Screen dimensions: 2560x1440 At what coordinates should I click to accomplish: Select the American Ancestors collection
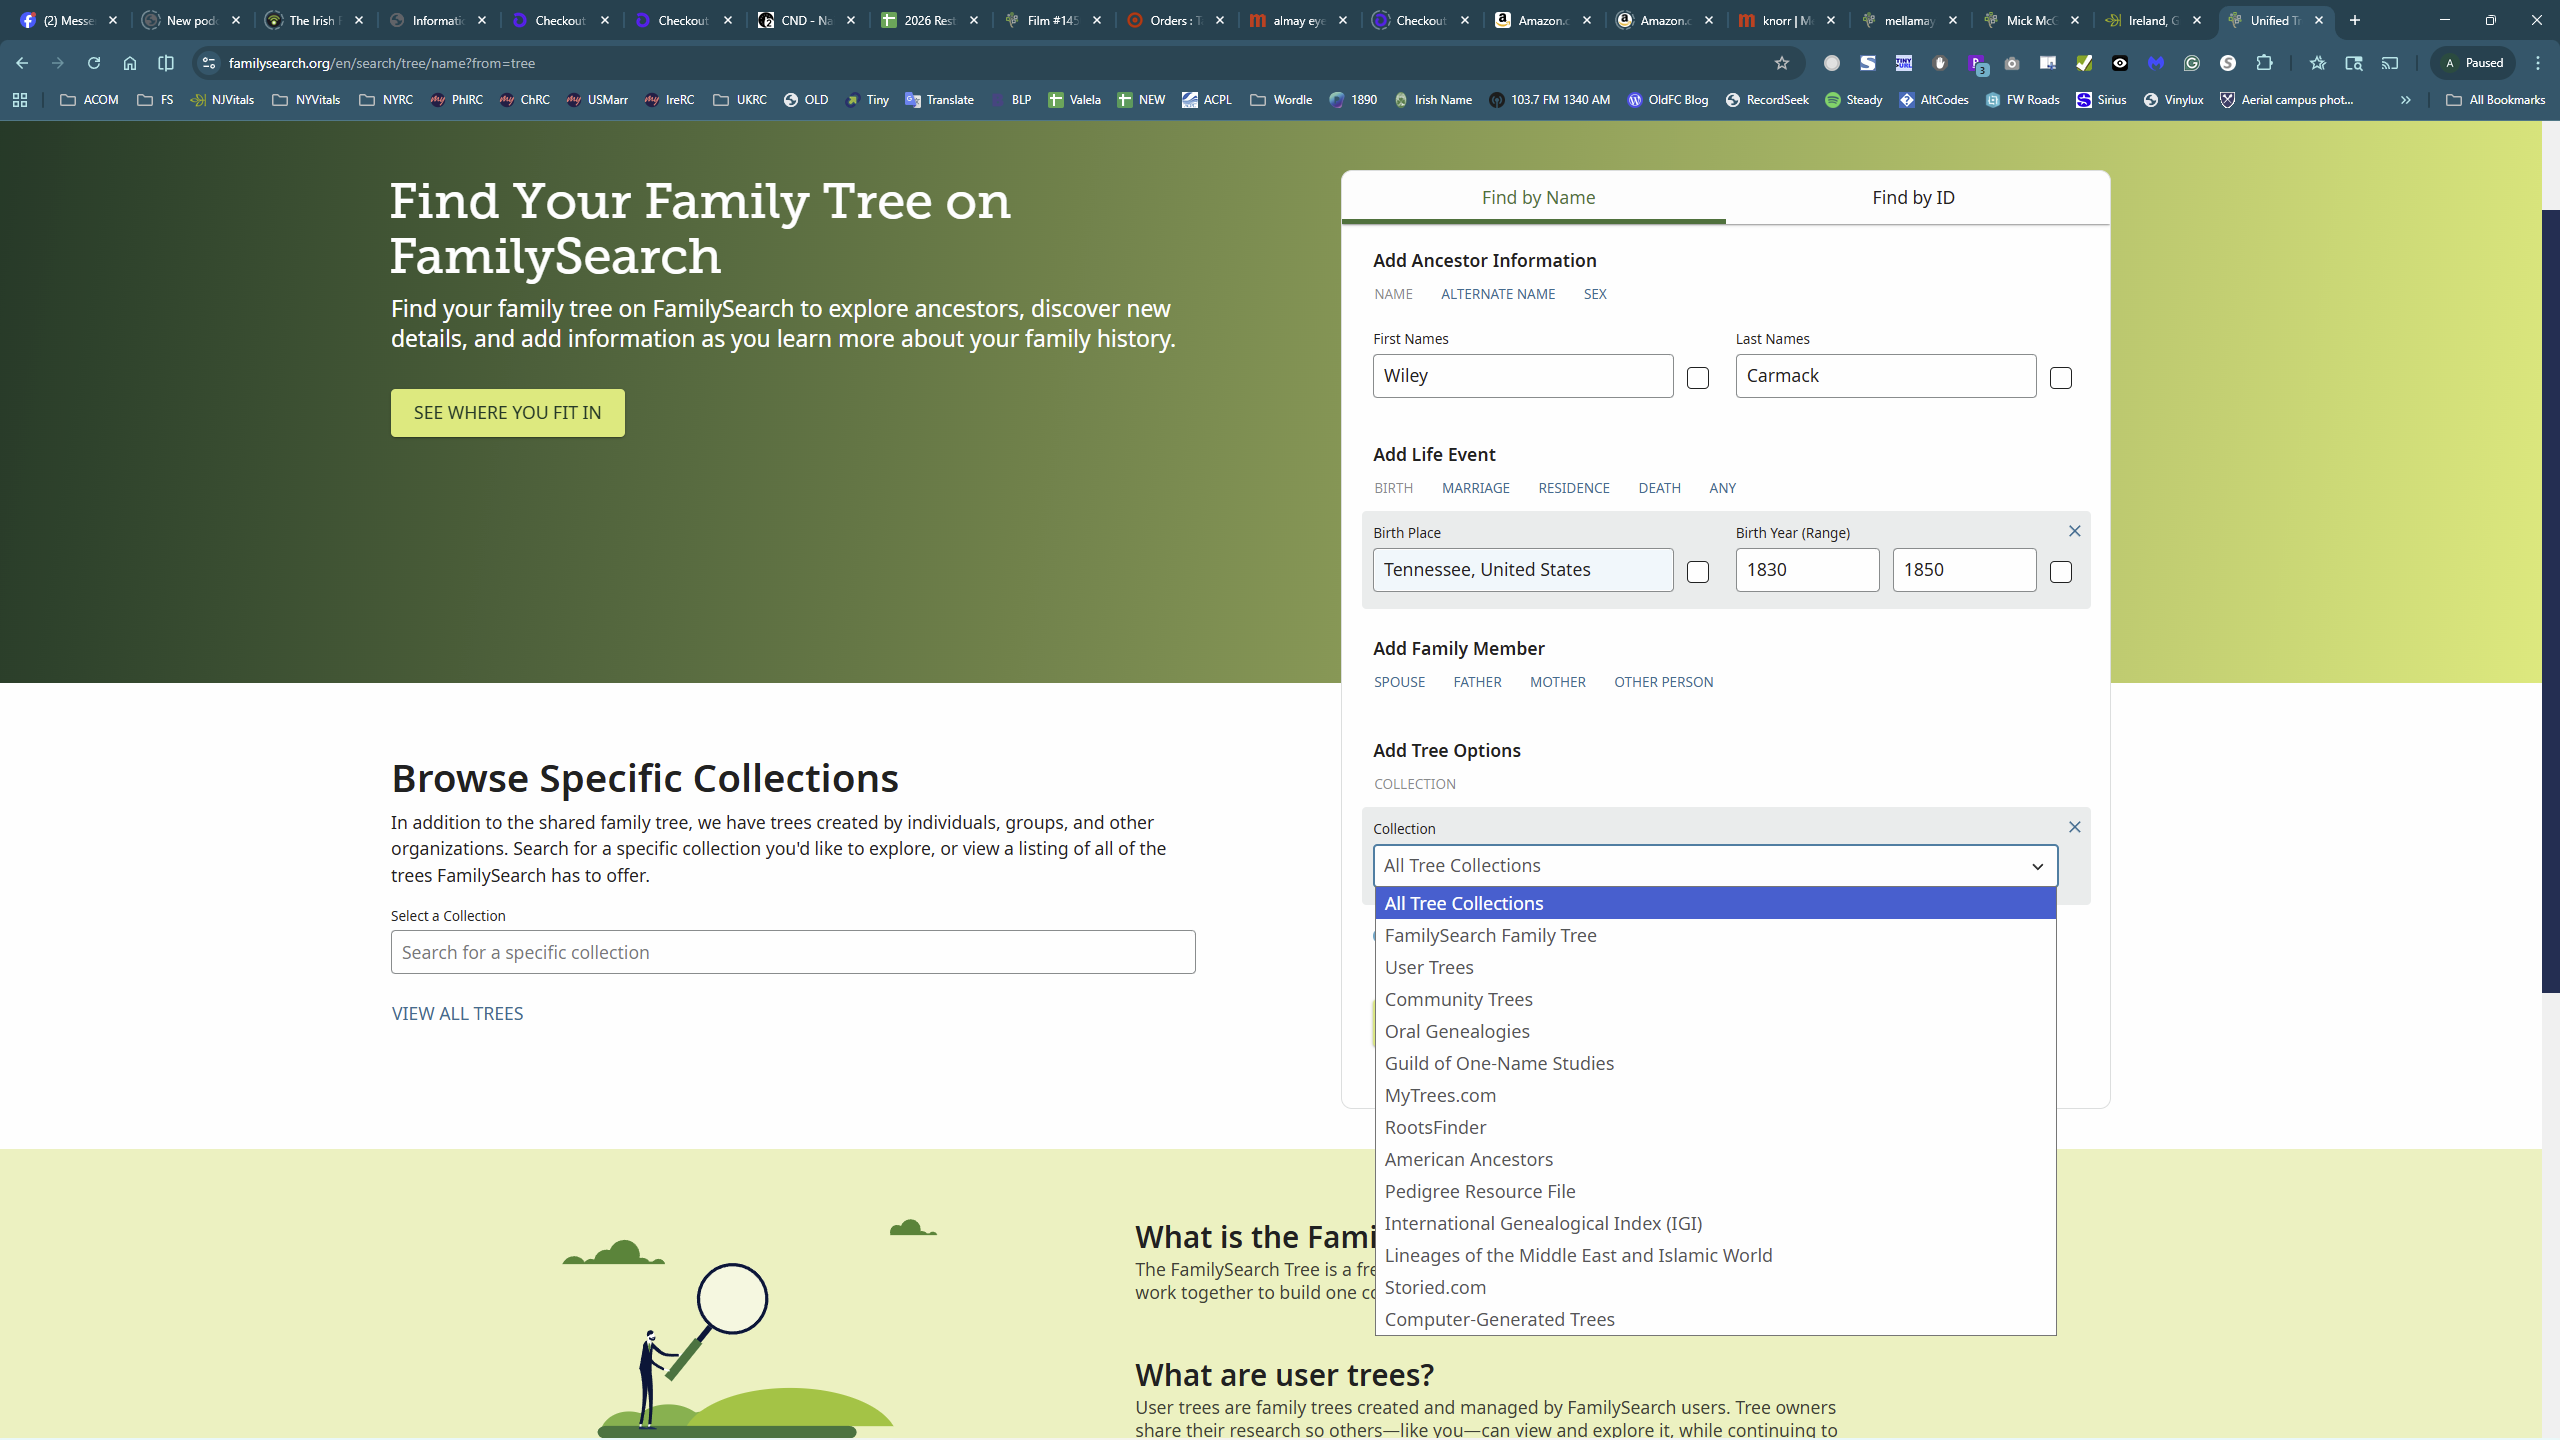click(x=1715, y=1160)
